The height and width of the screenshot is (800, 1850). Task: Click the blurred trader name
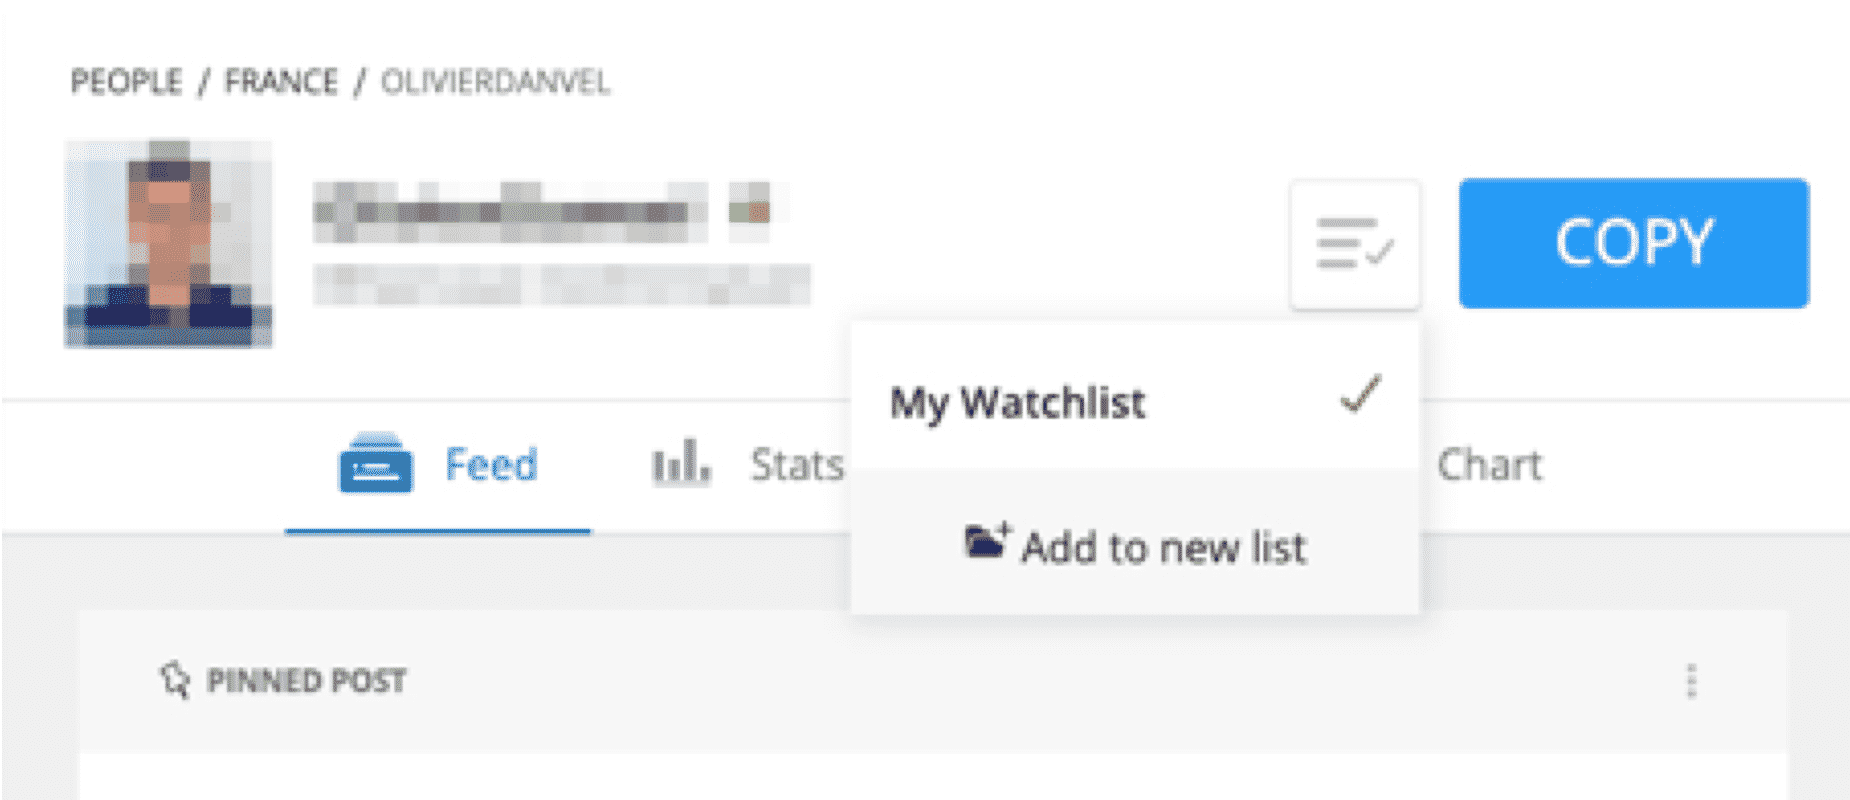click(x=510, y=211)
